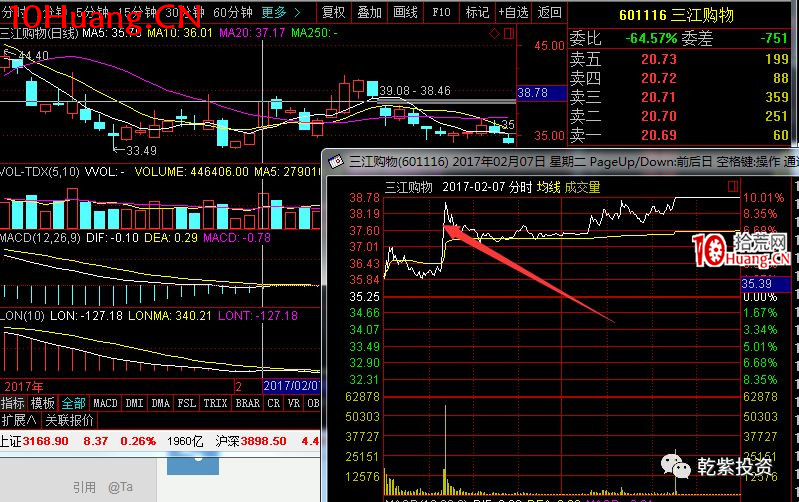799x502 pixels.
Task: Click the 引用 quote link
Action: coord(84,487)
